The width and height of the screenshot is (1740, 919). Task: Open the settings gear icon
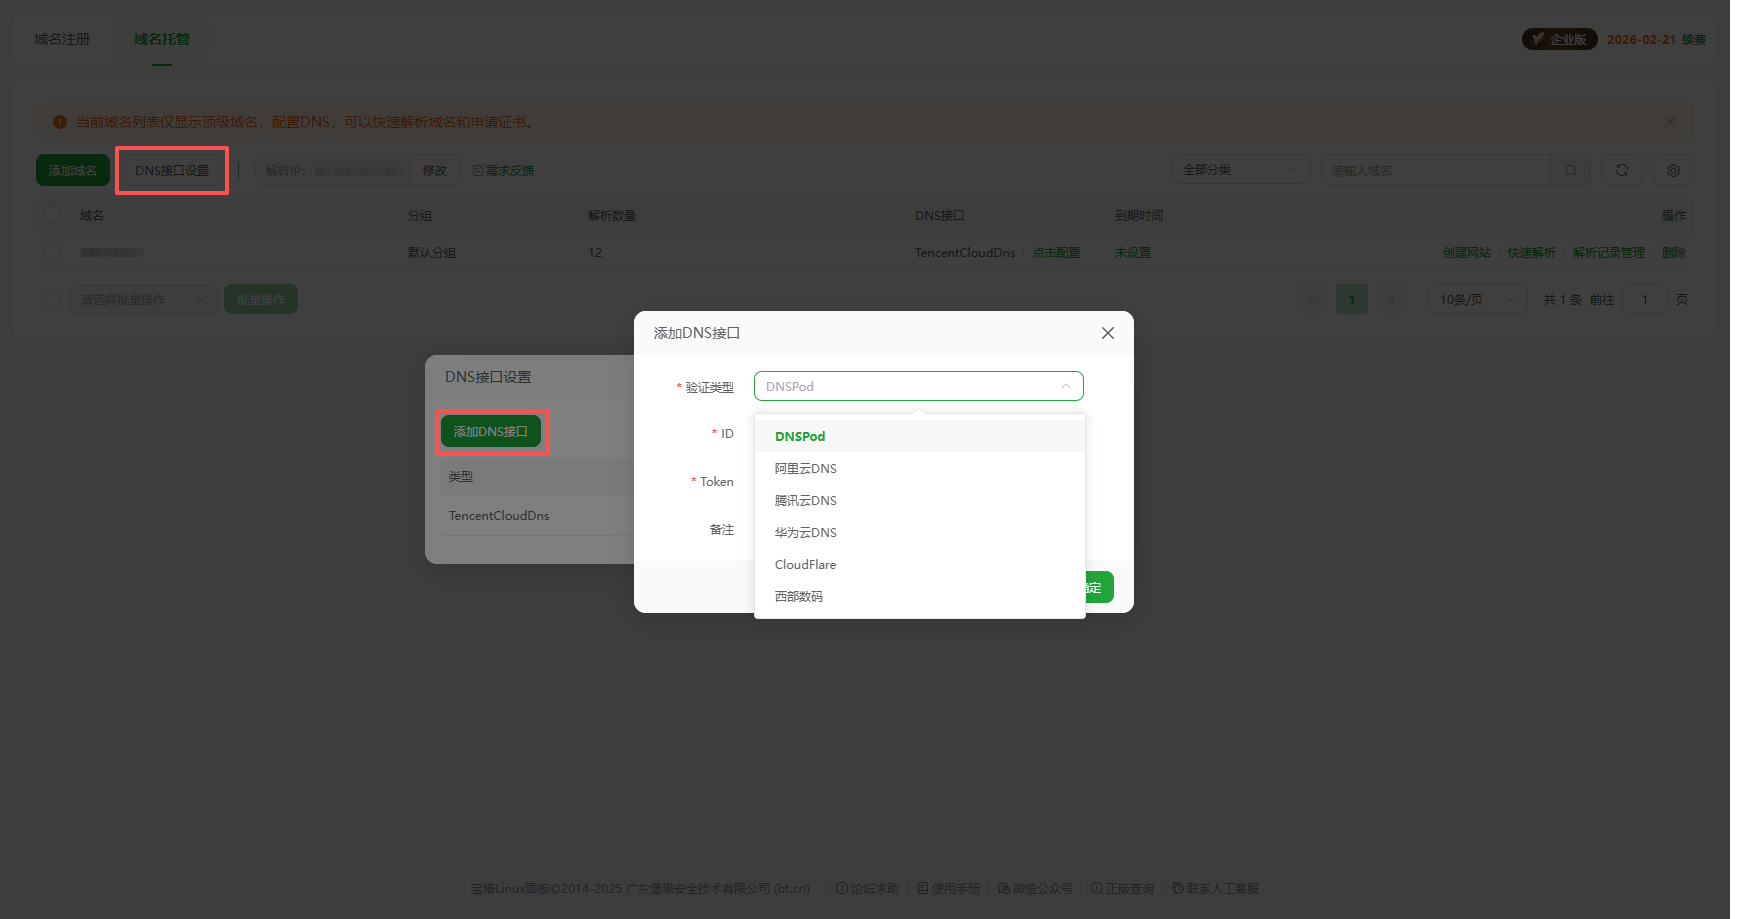[1672, 170]
